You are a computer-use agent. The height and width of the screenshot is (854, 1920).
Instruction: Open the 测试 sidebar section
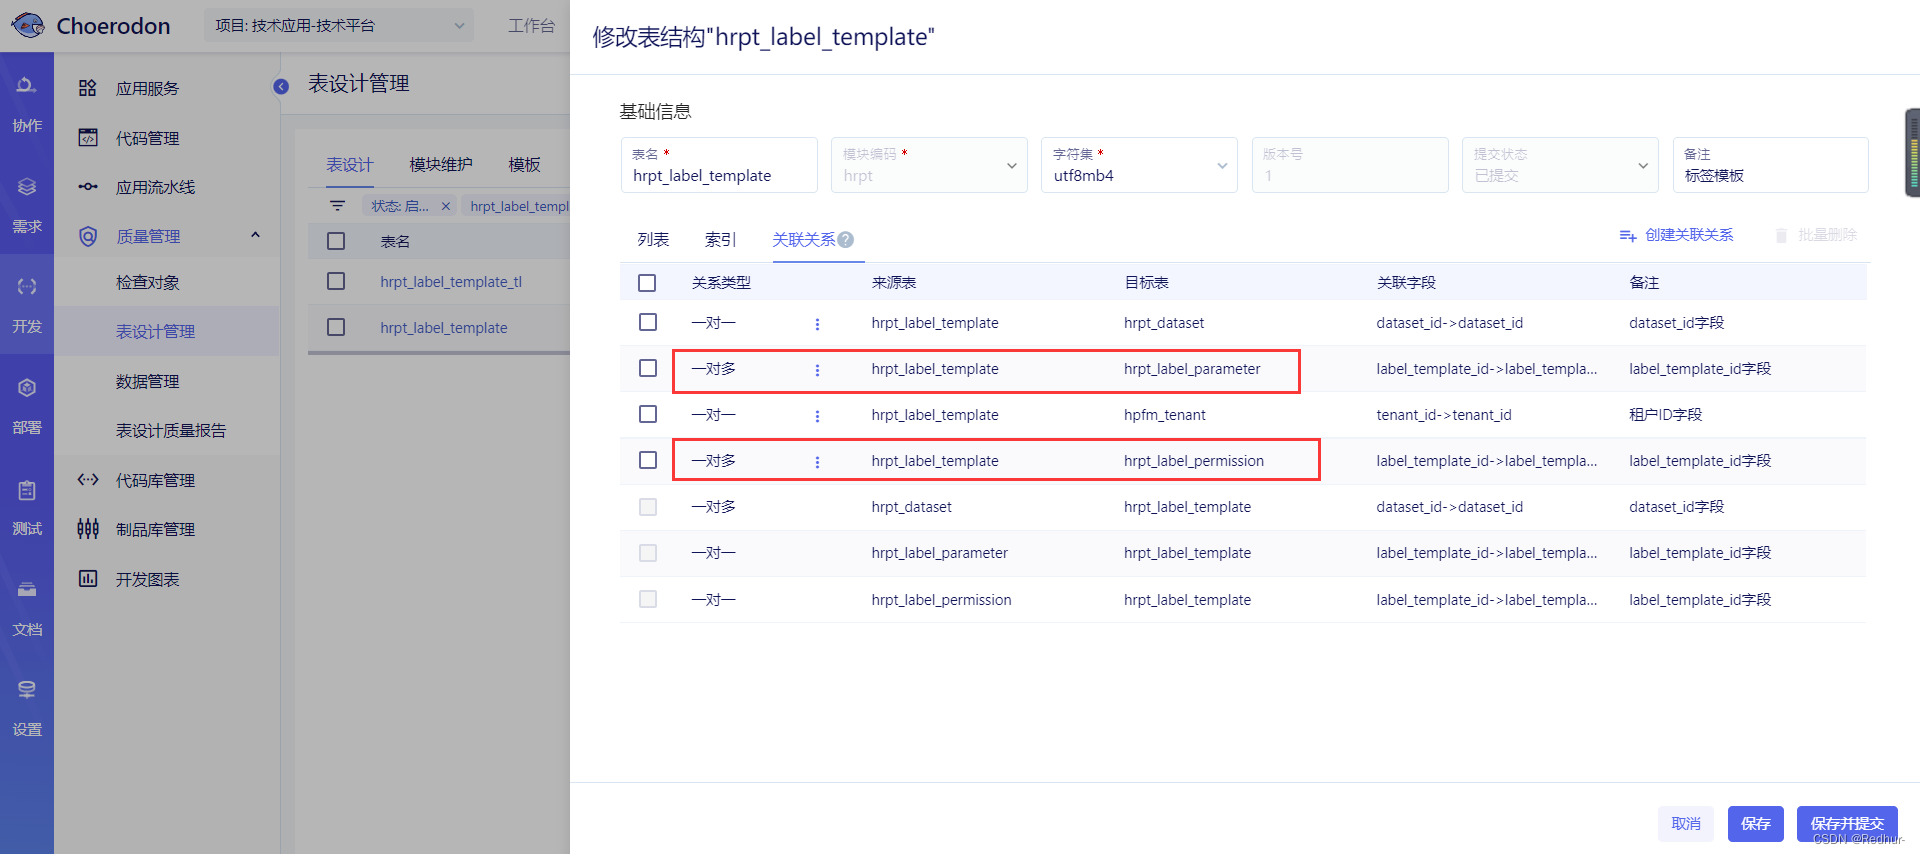pyautogui.click(x=27, y=507)
